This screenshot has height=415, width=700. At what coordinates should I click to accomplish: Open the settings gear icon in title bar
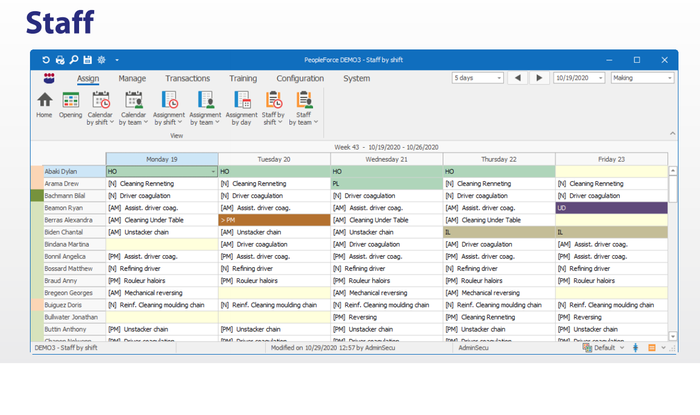click(101, 60)
